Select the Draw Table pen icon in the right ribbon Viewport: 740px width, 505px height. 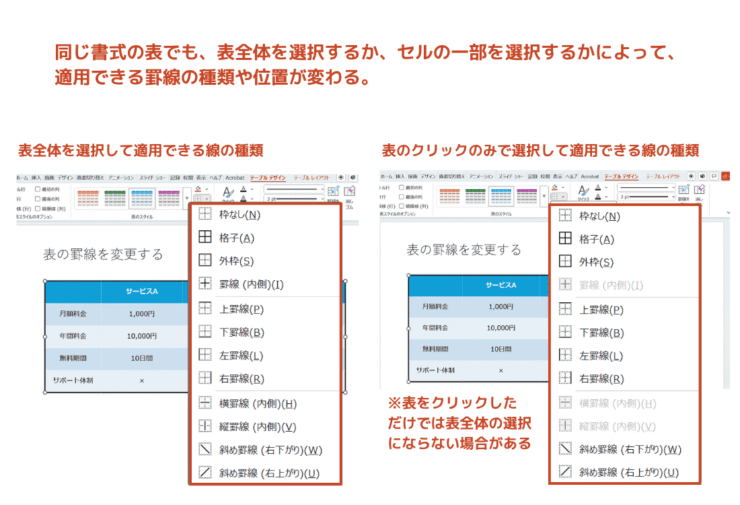tap(684, 189)
